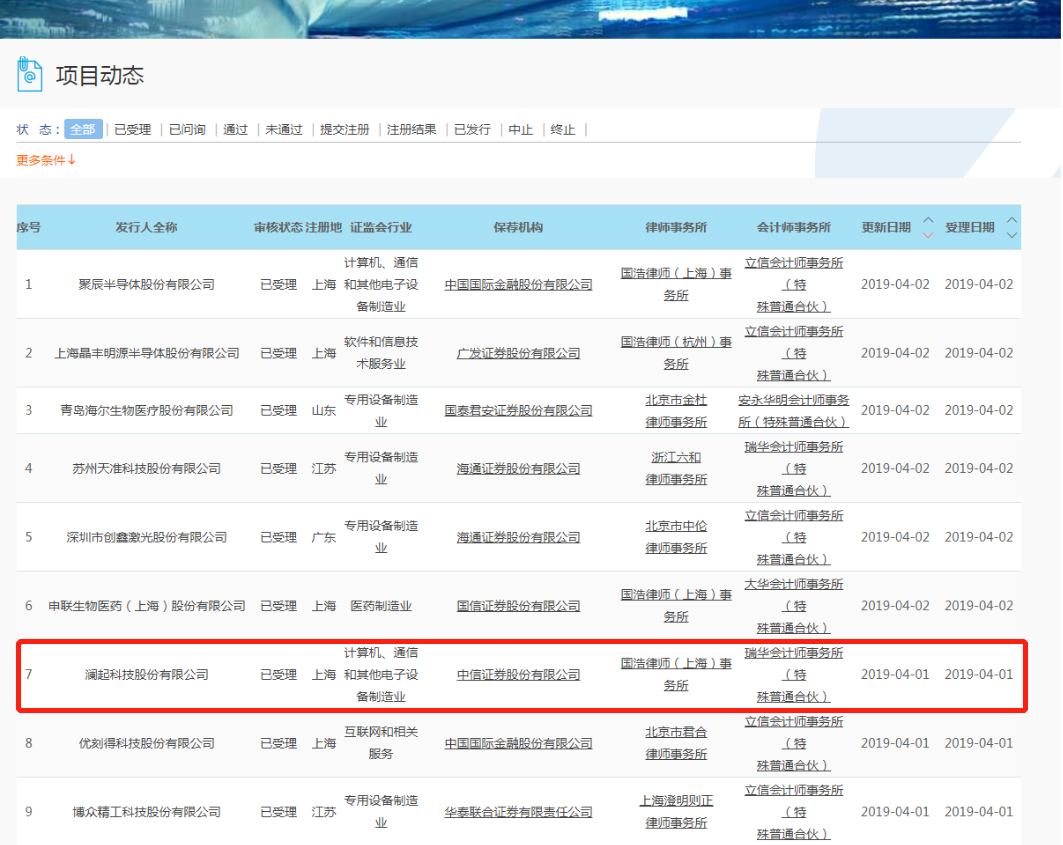Select the 全部 status filter
Image resolution: width=1063 pixels, height=845 pixels.
[83, 129]
